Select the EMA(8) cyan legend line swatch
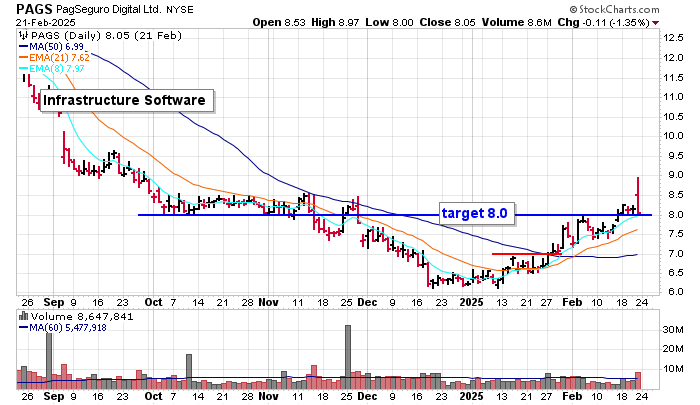The width and height of the screenshot is (700, 405). 23,68
